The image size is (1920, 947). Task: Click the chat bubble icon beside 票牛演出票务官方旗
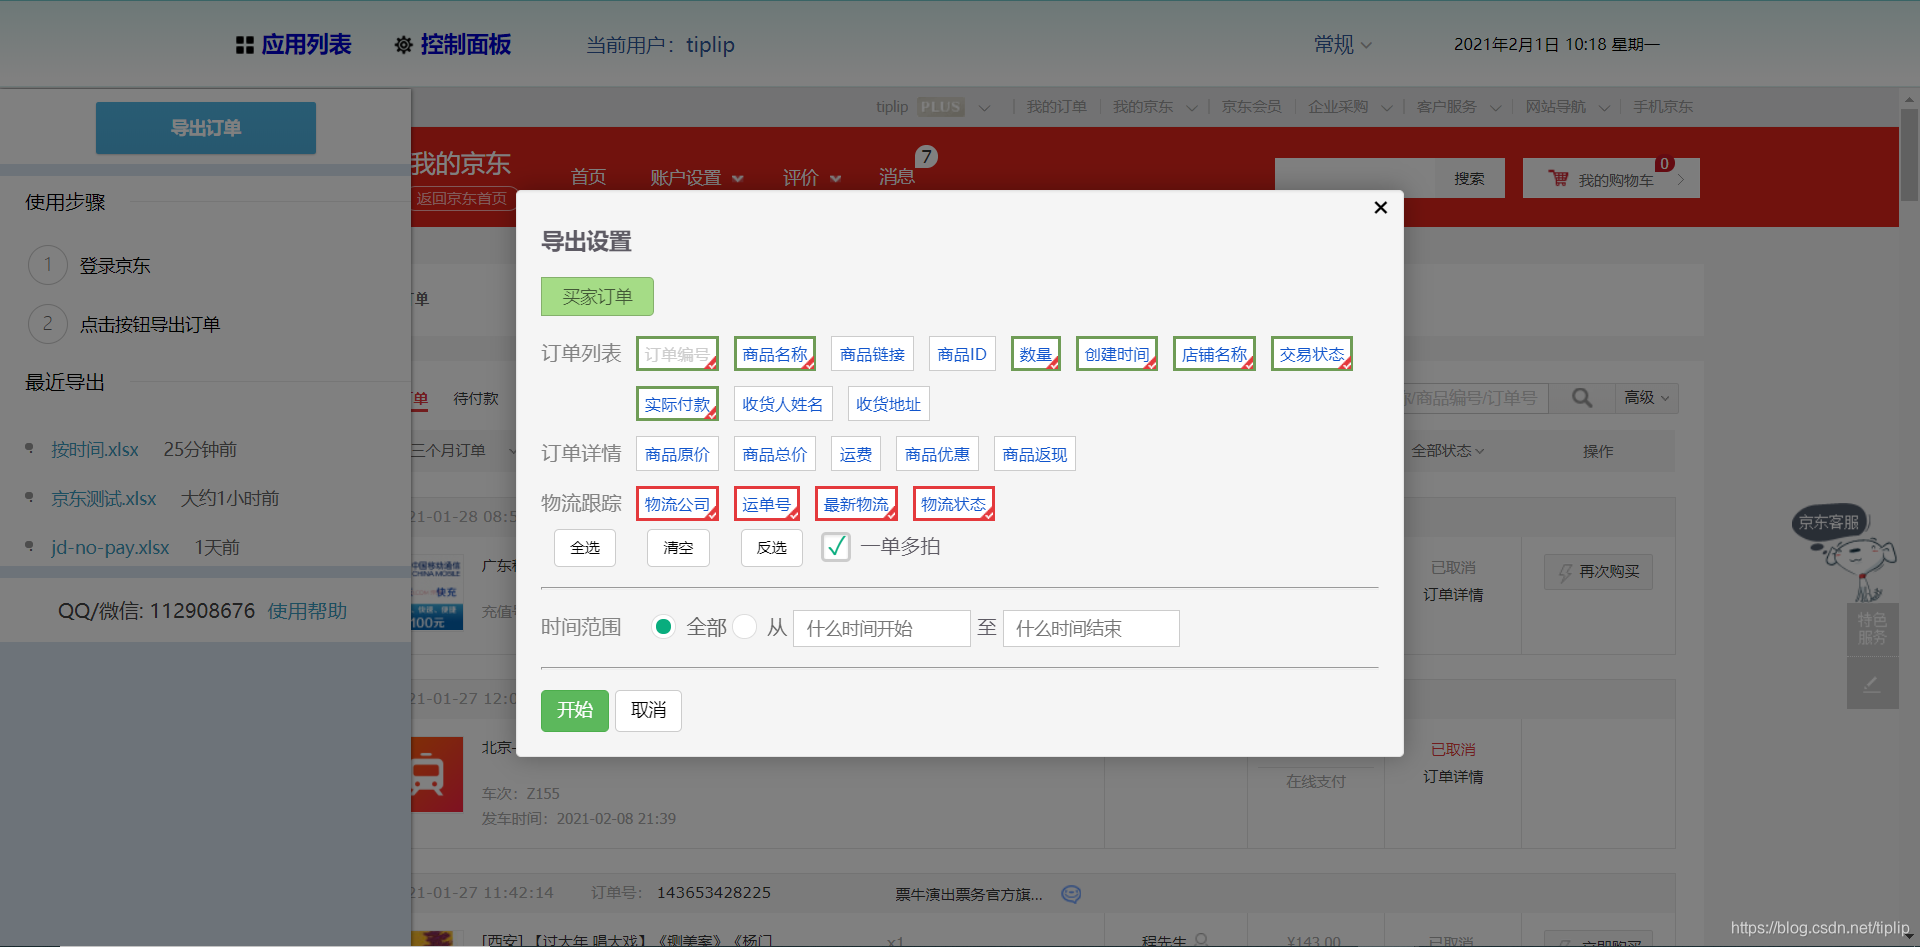click(1071, 894)
